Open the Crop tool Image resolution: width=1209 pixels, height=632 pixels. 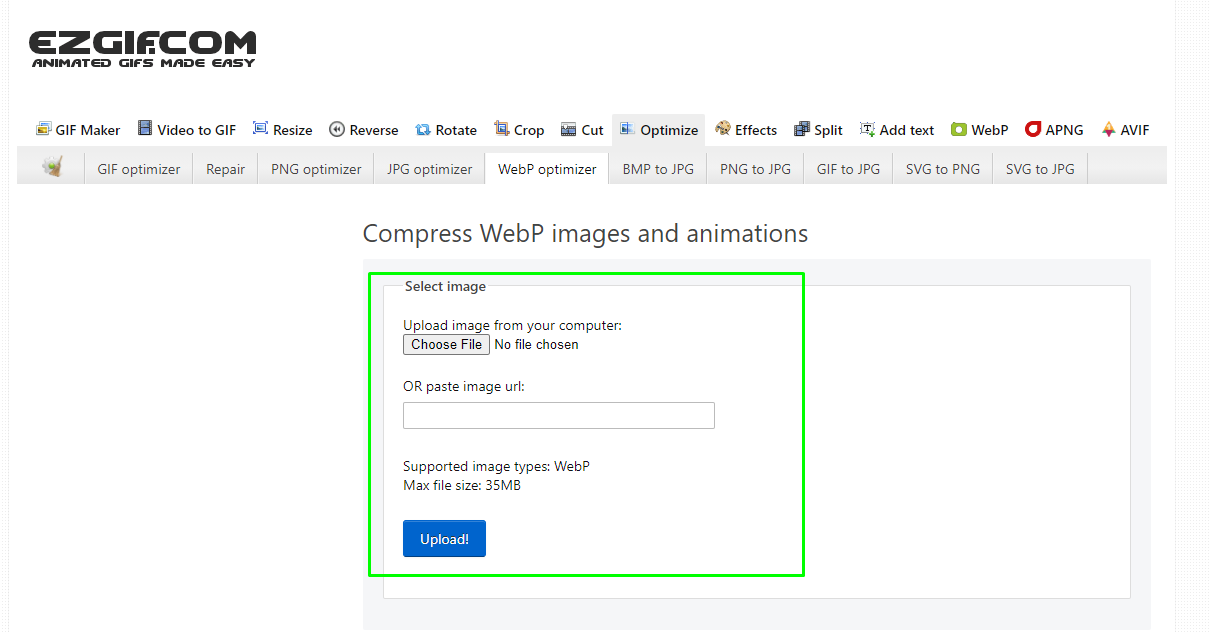click(x=519, y=130)
